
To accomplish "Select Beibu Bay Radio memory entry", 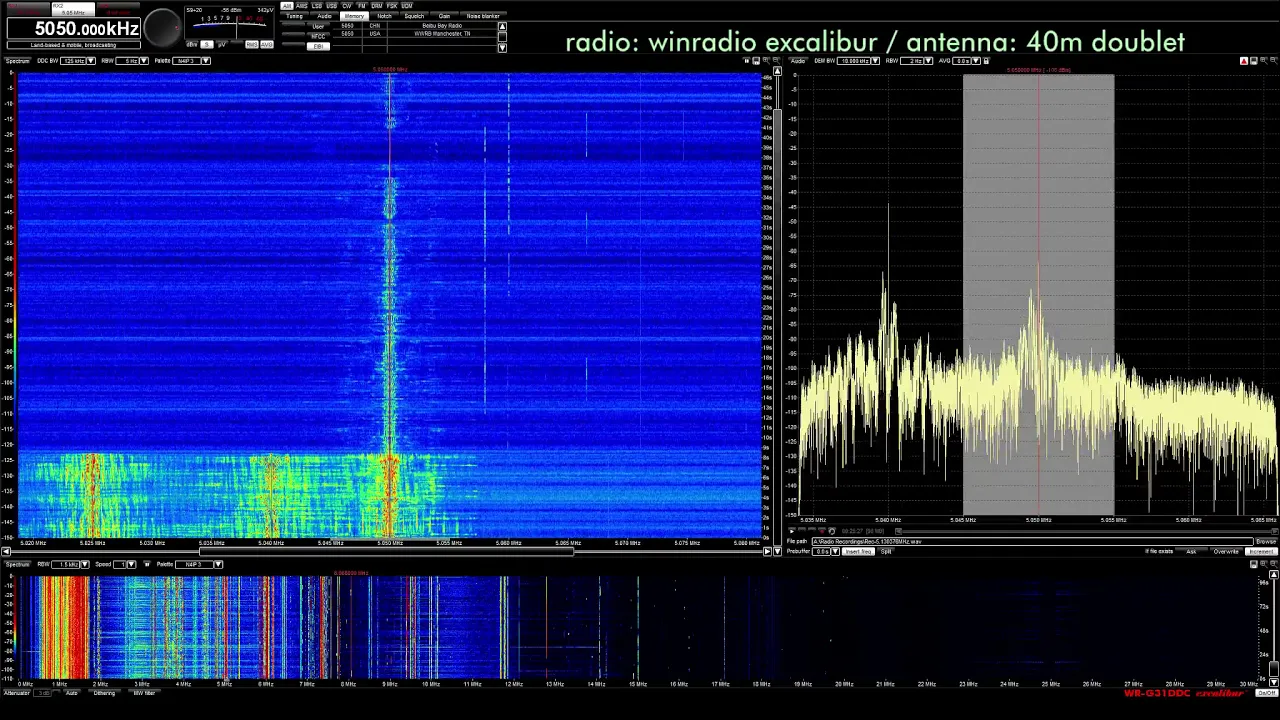I will (x=442, y=25).
